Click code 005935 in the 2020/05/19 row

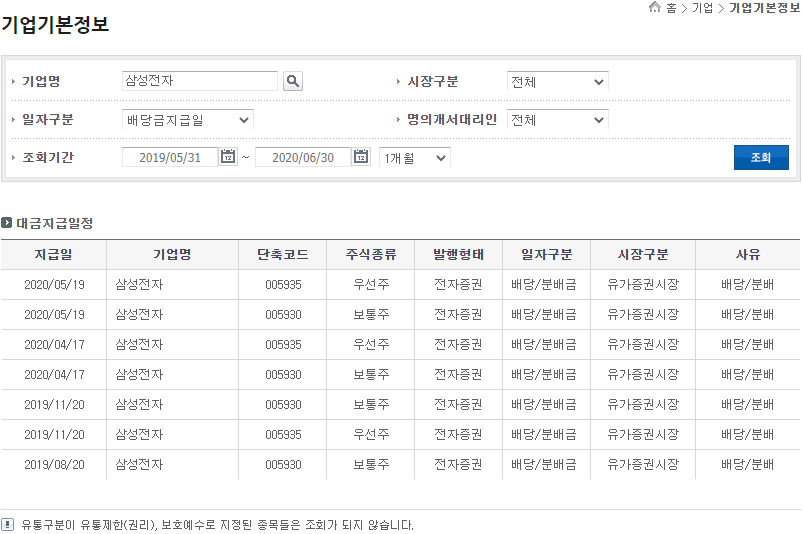click(x=283, y=284)
